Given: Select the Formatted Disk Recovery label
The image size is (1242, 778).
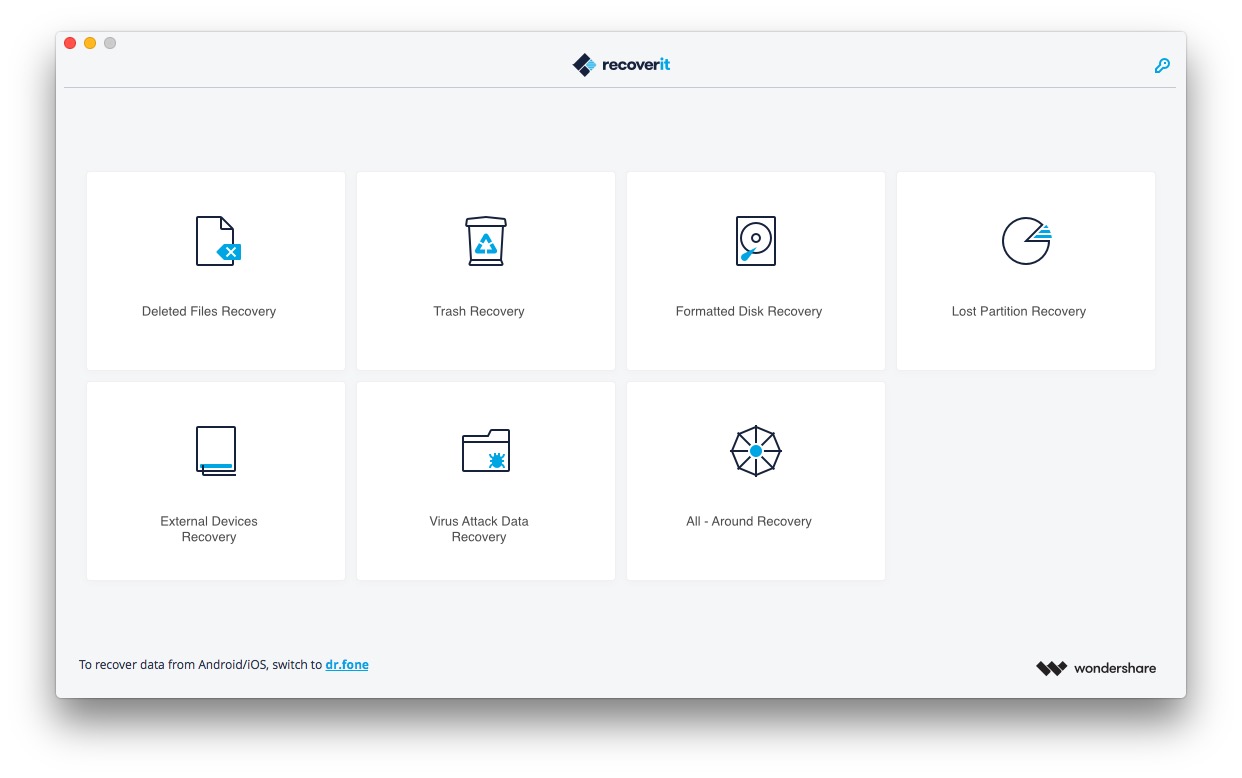Looking at the screenshot, I should point(749,312).
